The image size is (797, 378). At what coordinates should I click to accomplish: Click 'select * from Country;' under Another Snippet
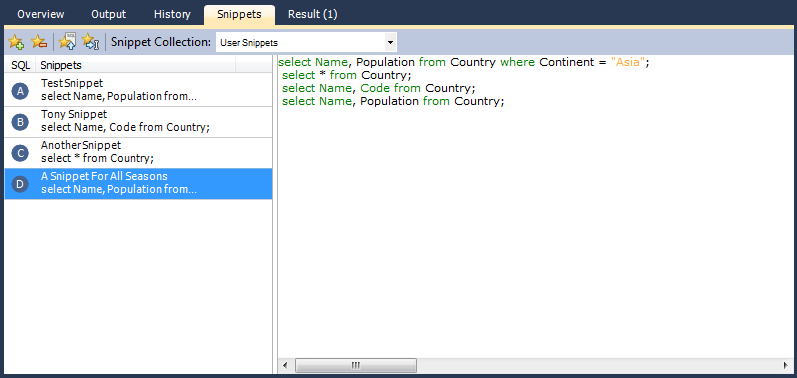tap(97, 158)
